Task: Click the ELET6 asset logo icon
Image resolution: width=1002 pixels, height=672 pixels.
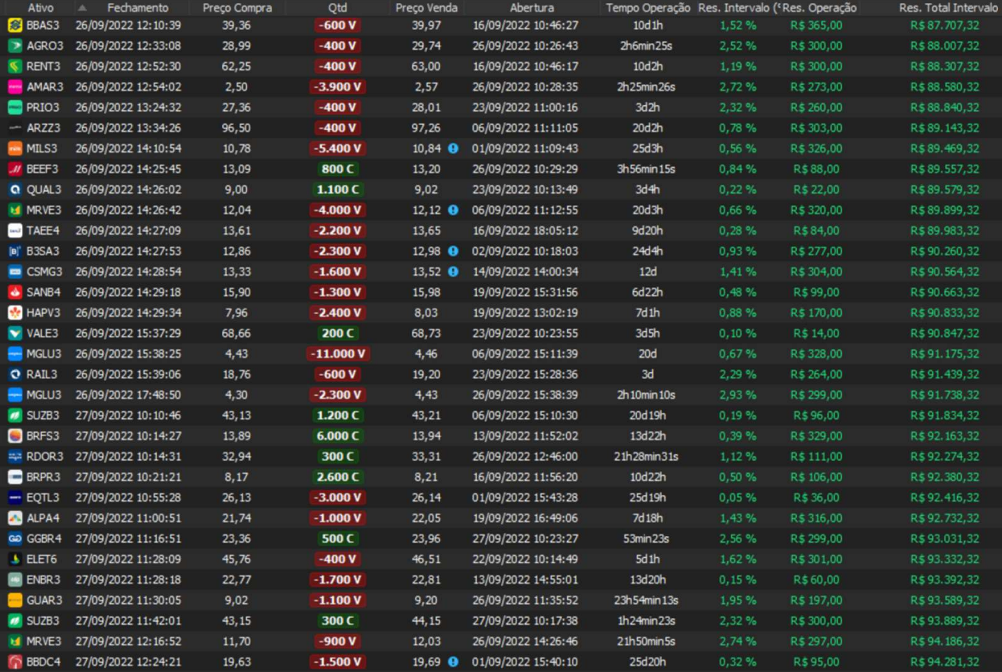Action: pos(15,559)
